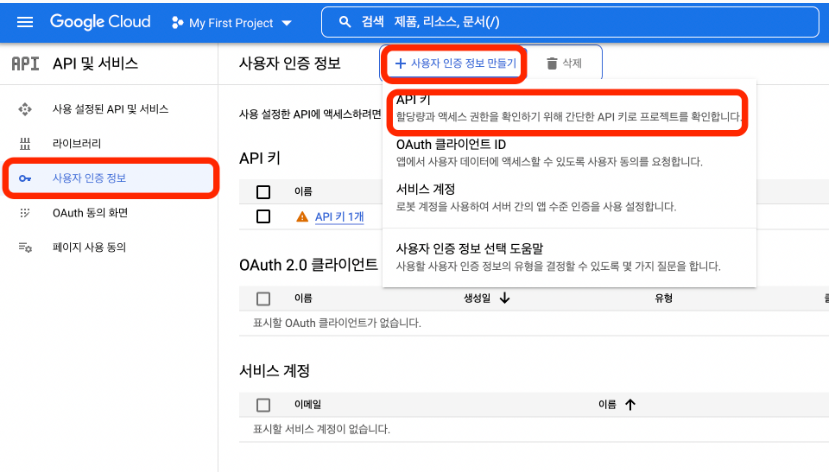Click the OAuth consent screen icon
829x472 pixels.
25,213
